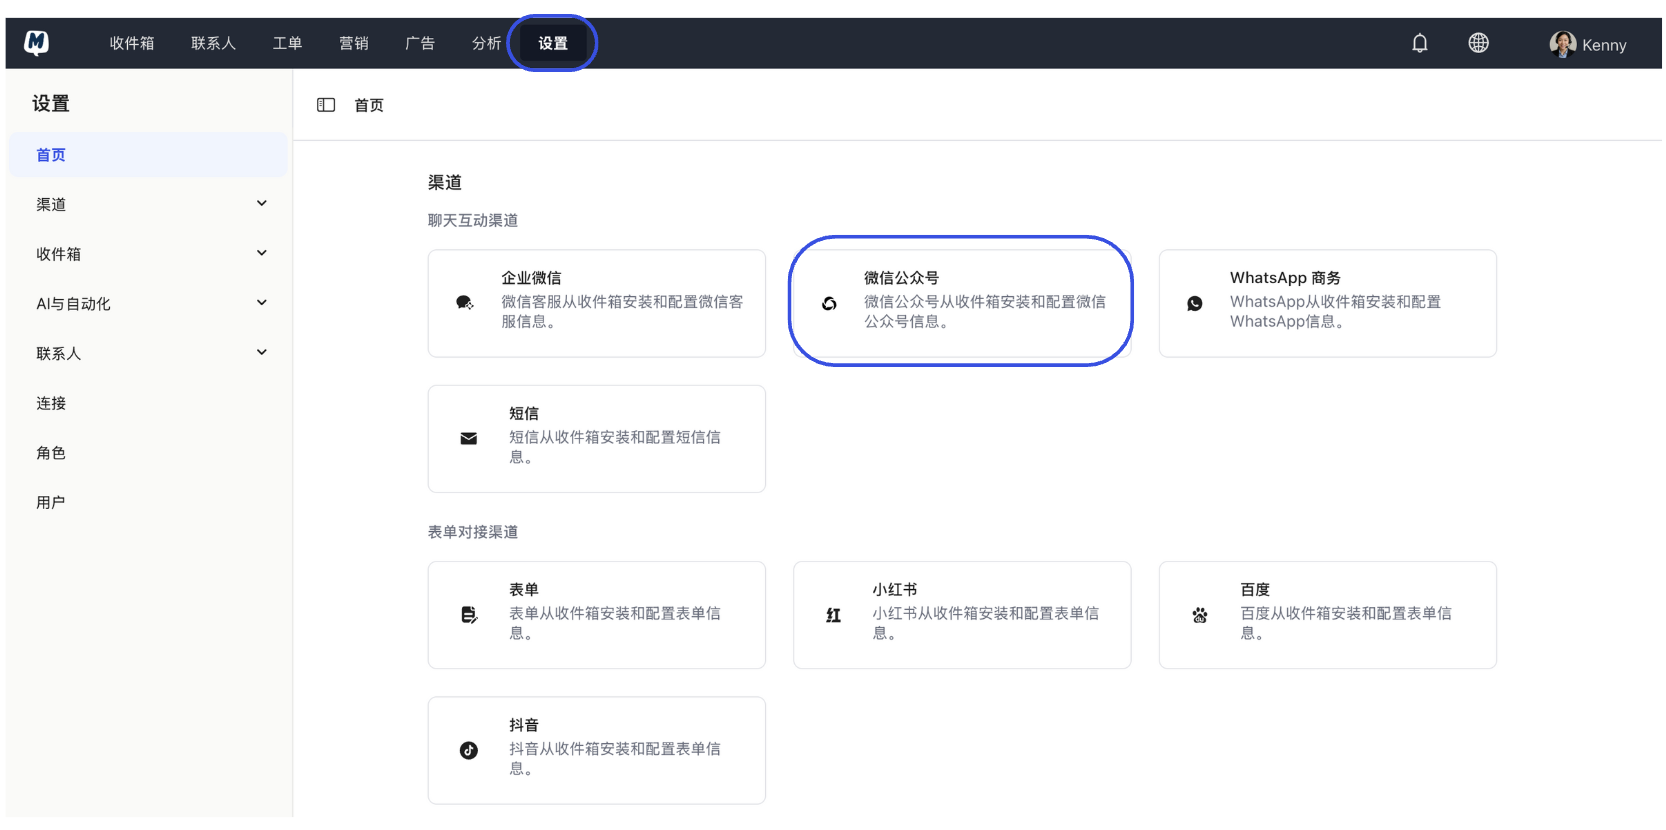Click the Kenny username text
Image resolution: width=1666 pixels, height=830 pixels.
(x=1604, y=45)
